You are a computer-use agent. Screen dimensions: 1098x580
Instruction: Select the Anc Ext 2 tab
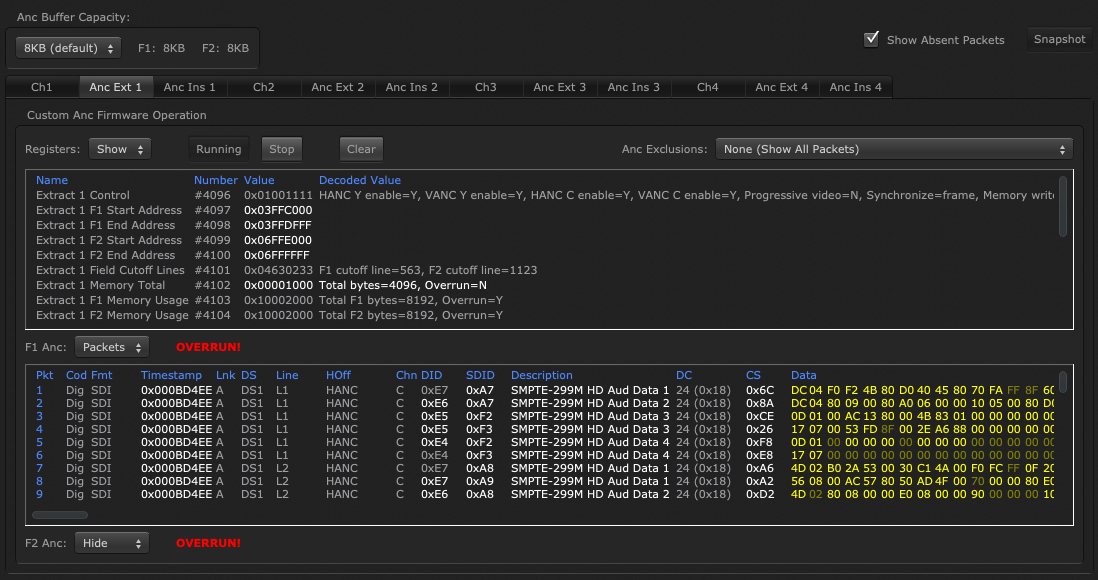tap(337, 88)
